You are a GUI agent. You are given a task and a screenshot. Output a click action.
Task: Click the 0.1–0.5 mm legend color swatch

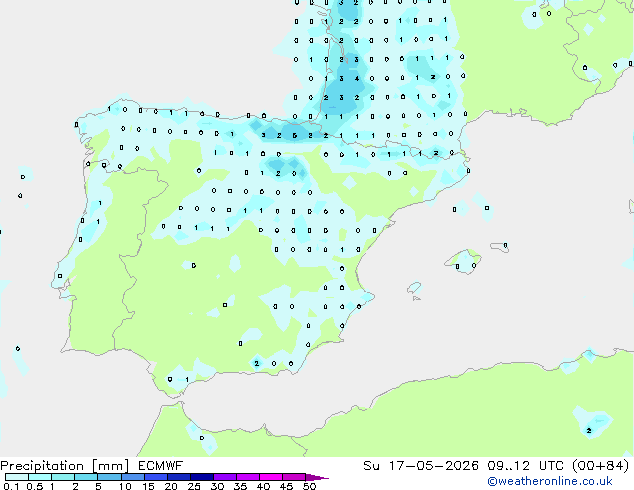tap(17, 477)
